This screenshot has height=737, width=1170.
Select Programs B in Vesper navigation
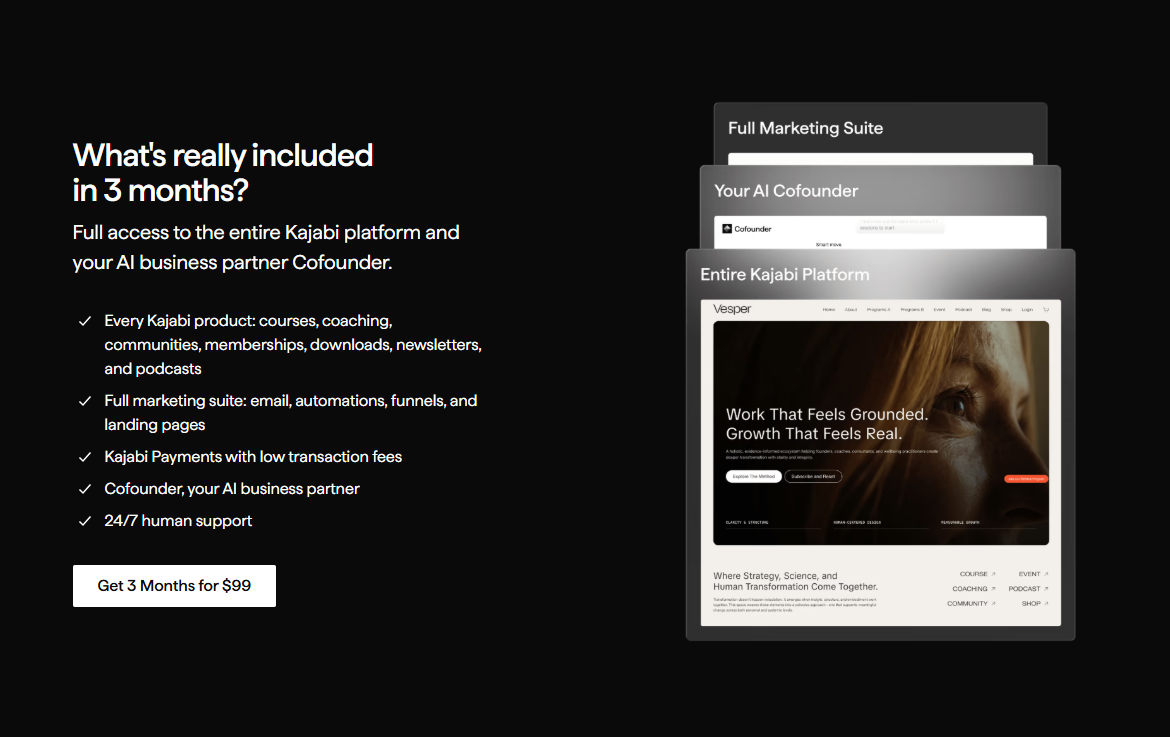[x=912, y=310]
